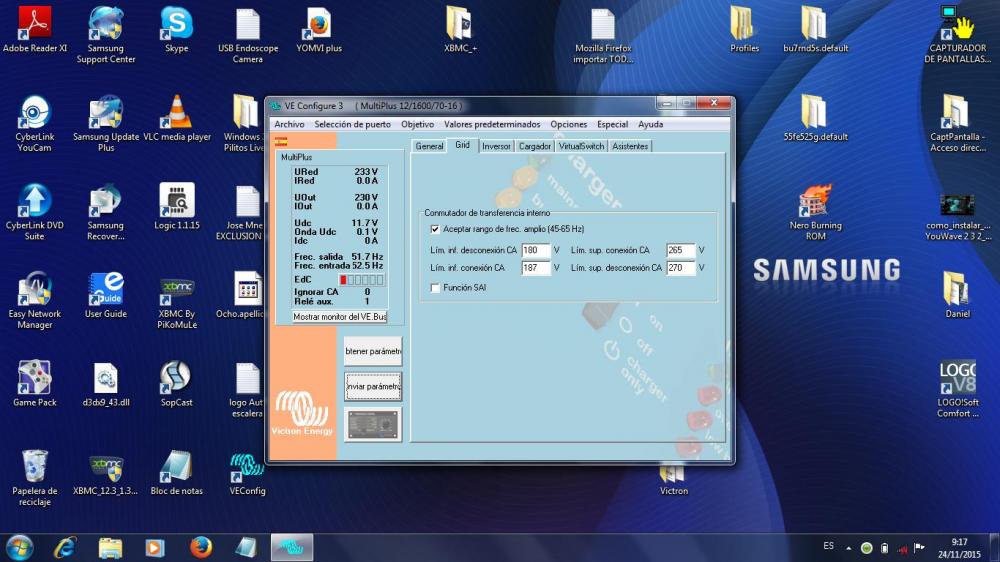This screenshot has width=1000, height=562.
Task: Open the Archivo menu
Action: [289, 124]
